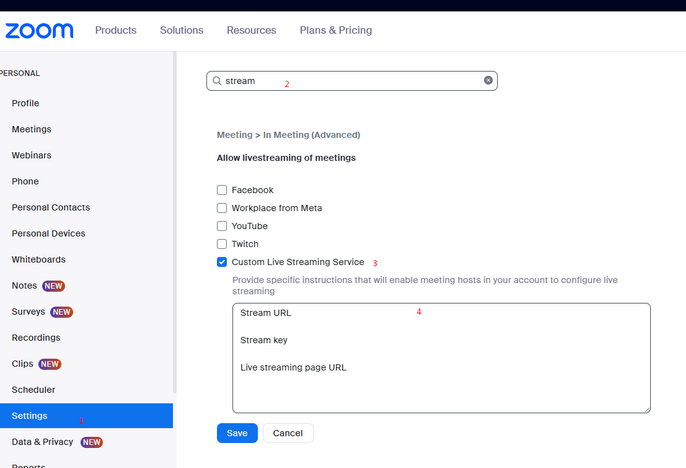Click the NEW badge next to Notes
Viewport: 686px width, 468px height.
(x=53, y=286)
